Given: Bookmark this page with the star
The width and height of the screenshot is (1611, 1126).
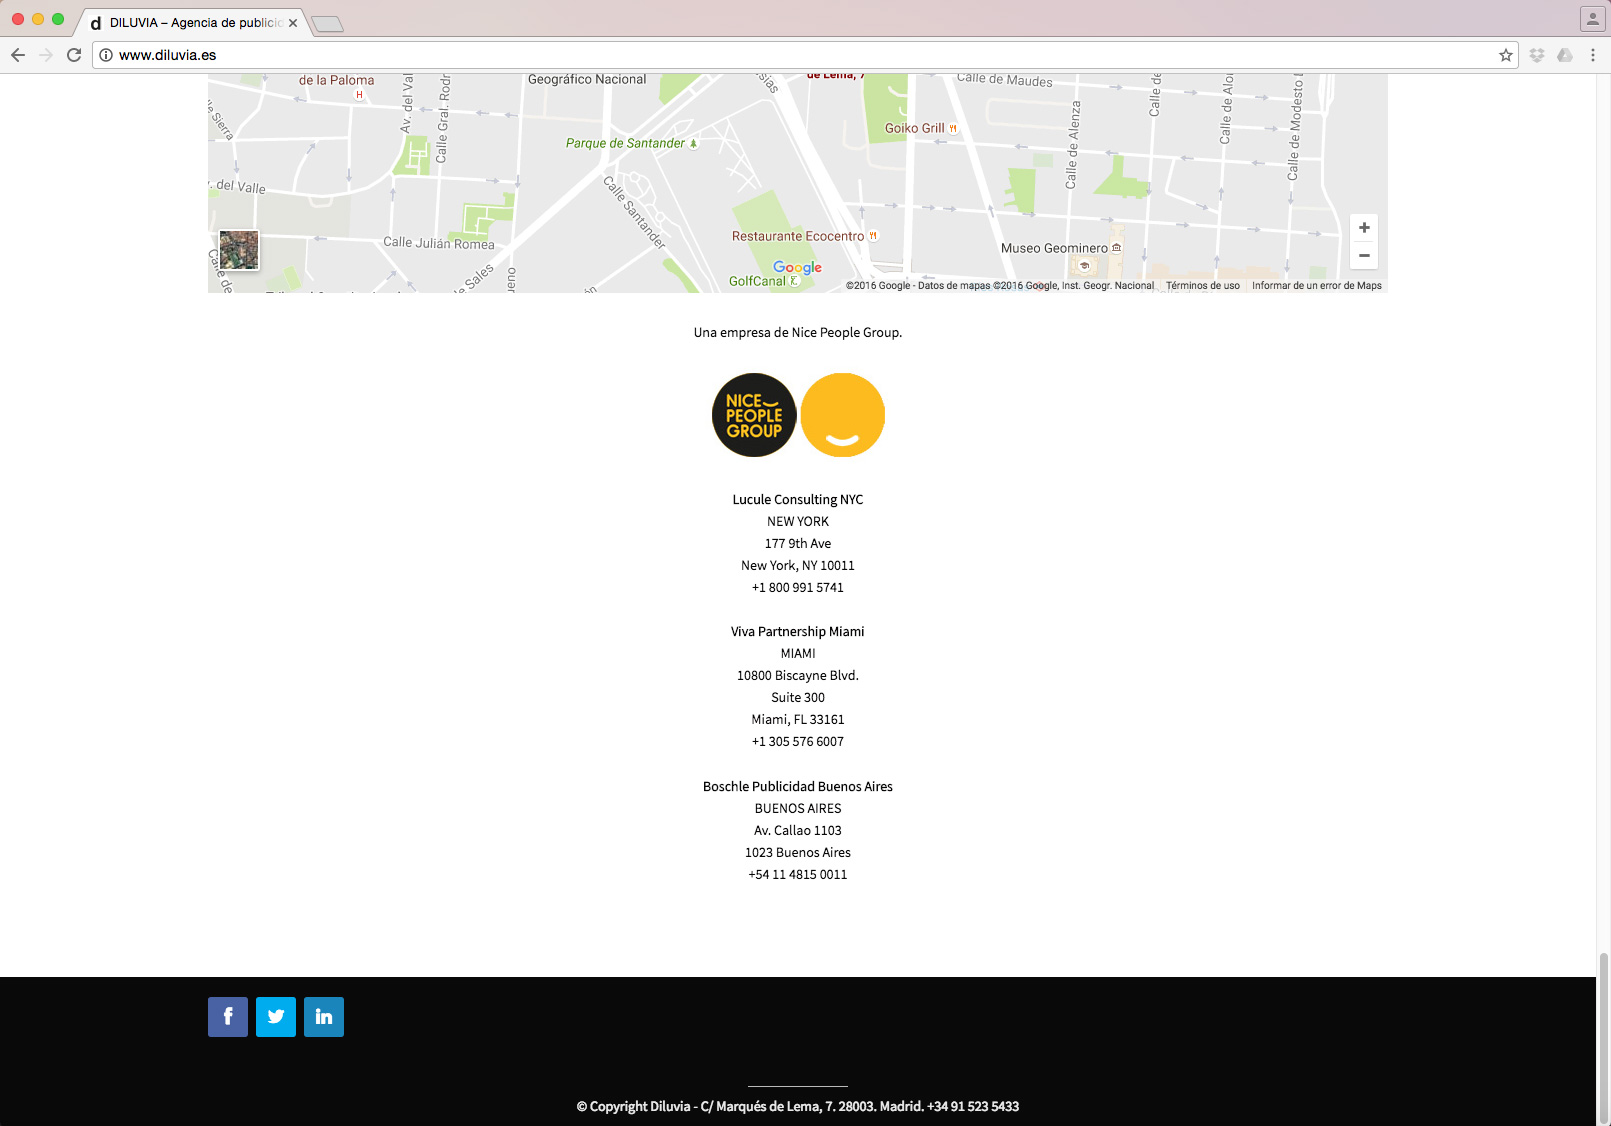Looking at the screenshot, I should (1505, 55).
